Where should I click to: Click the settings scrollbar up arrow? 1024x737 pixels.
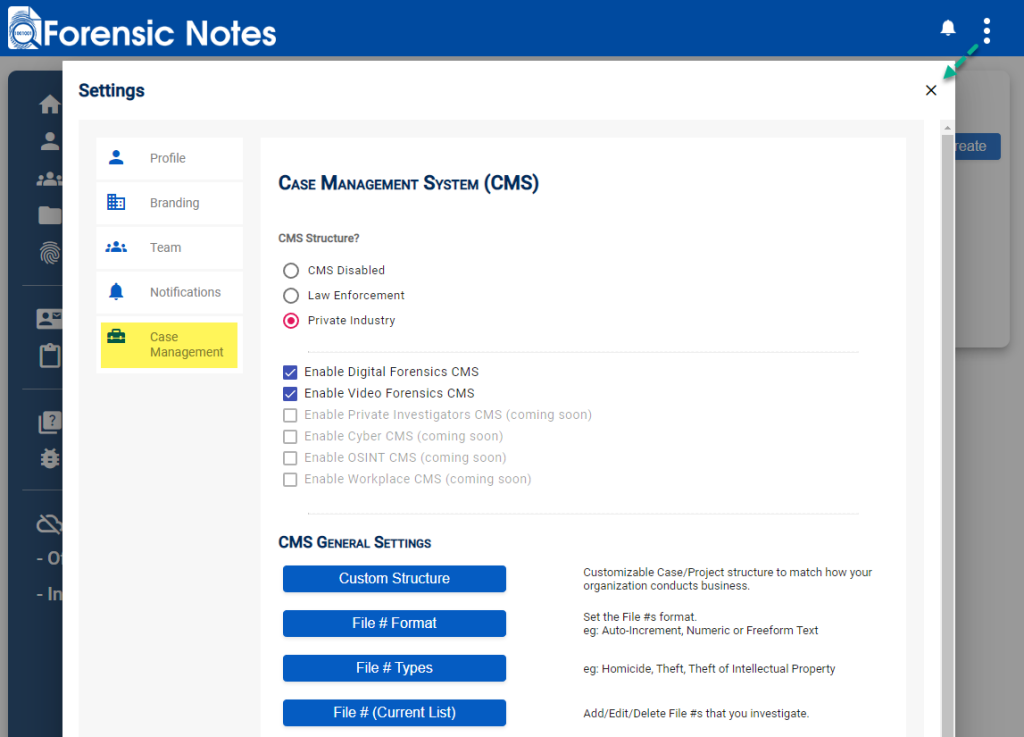coord(947,128)
